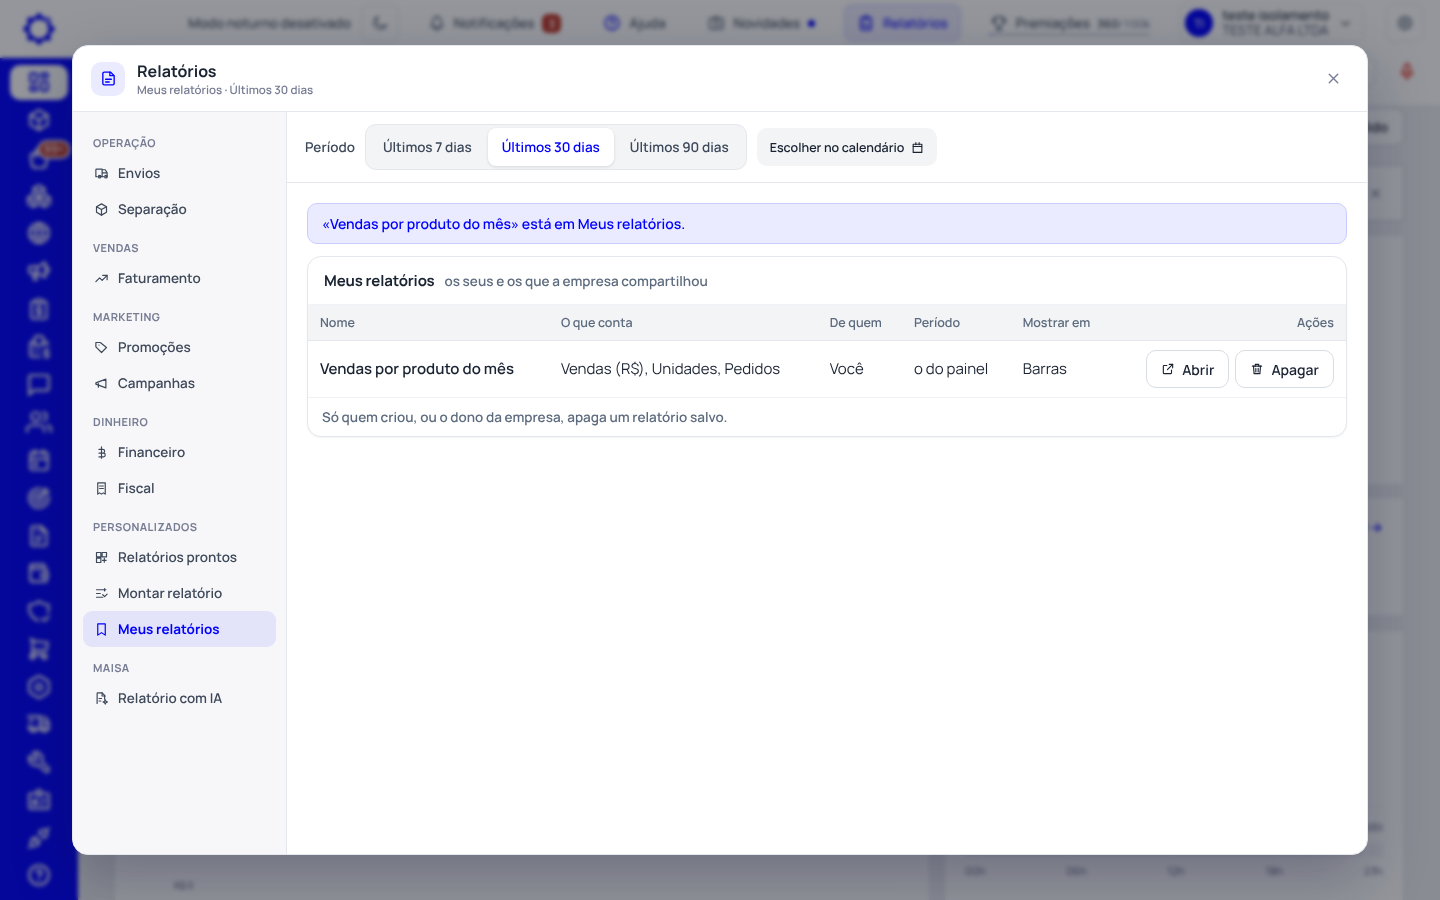Open the Campanhas megaphone entry

coord(179,383)
